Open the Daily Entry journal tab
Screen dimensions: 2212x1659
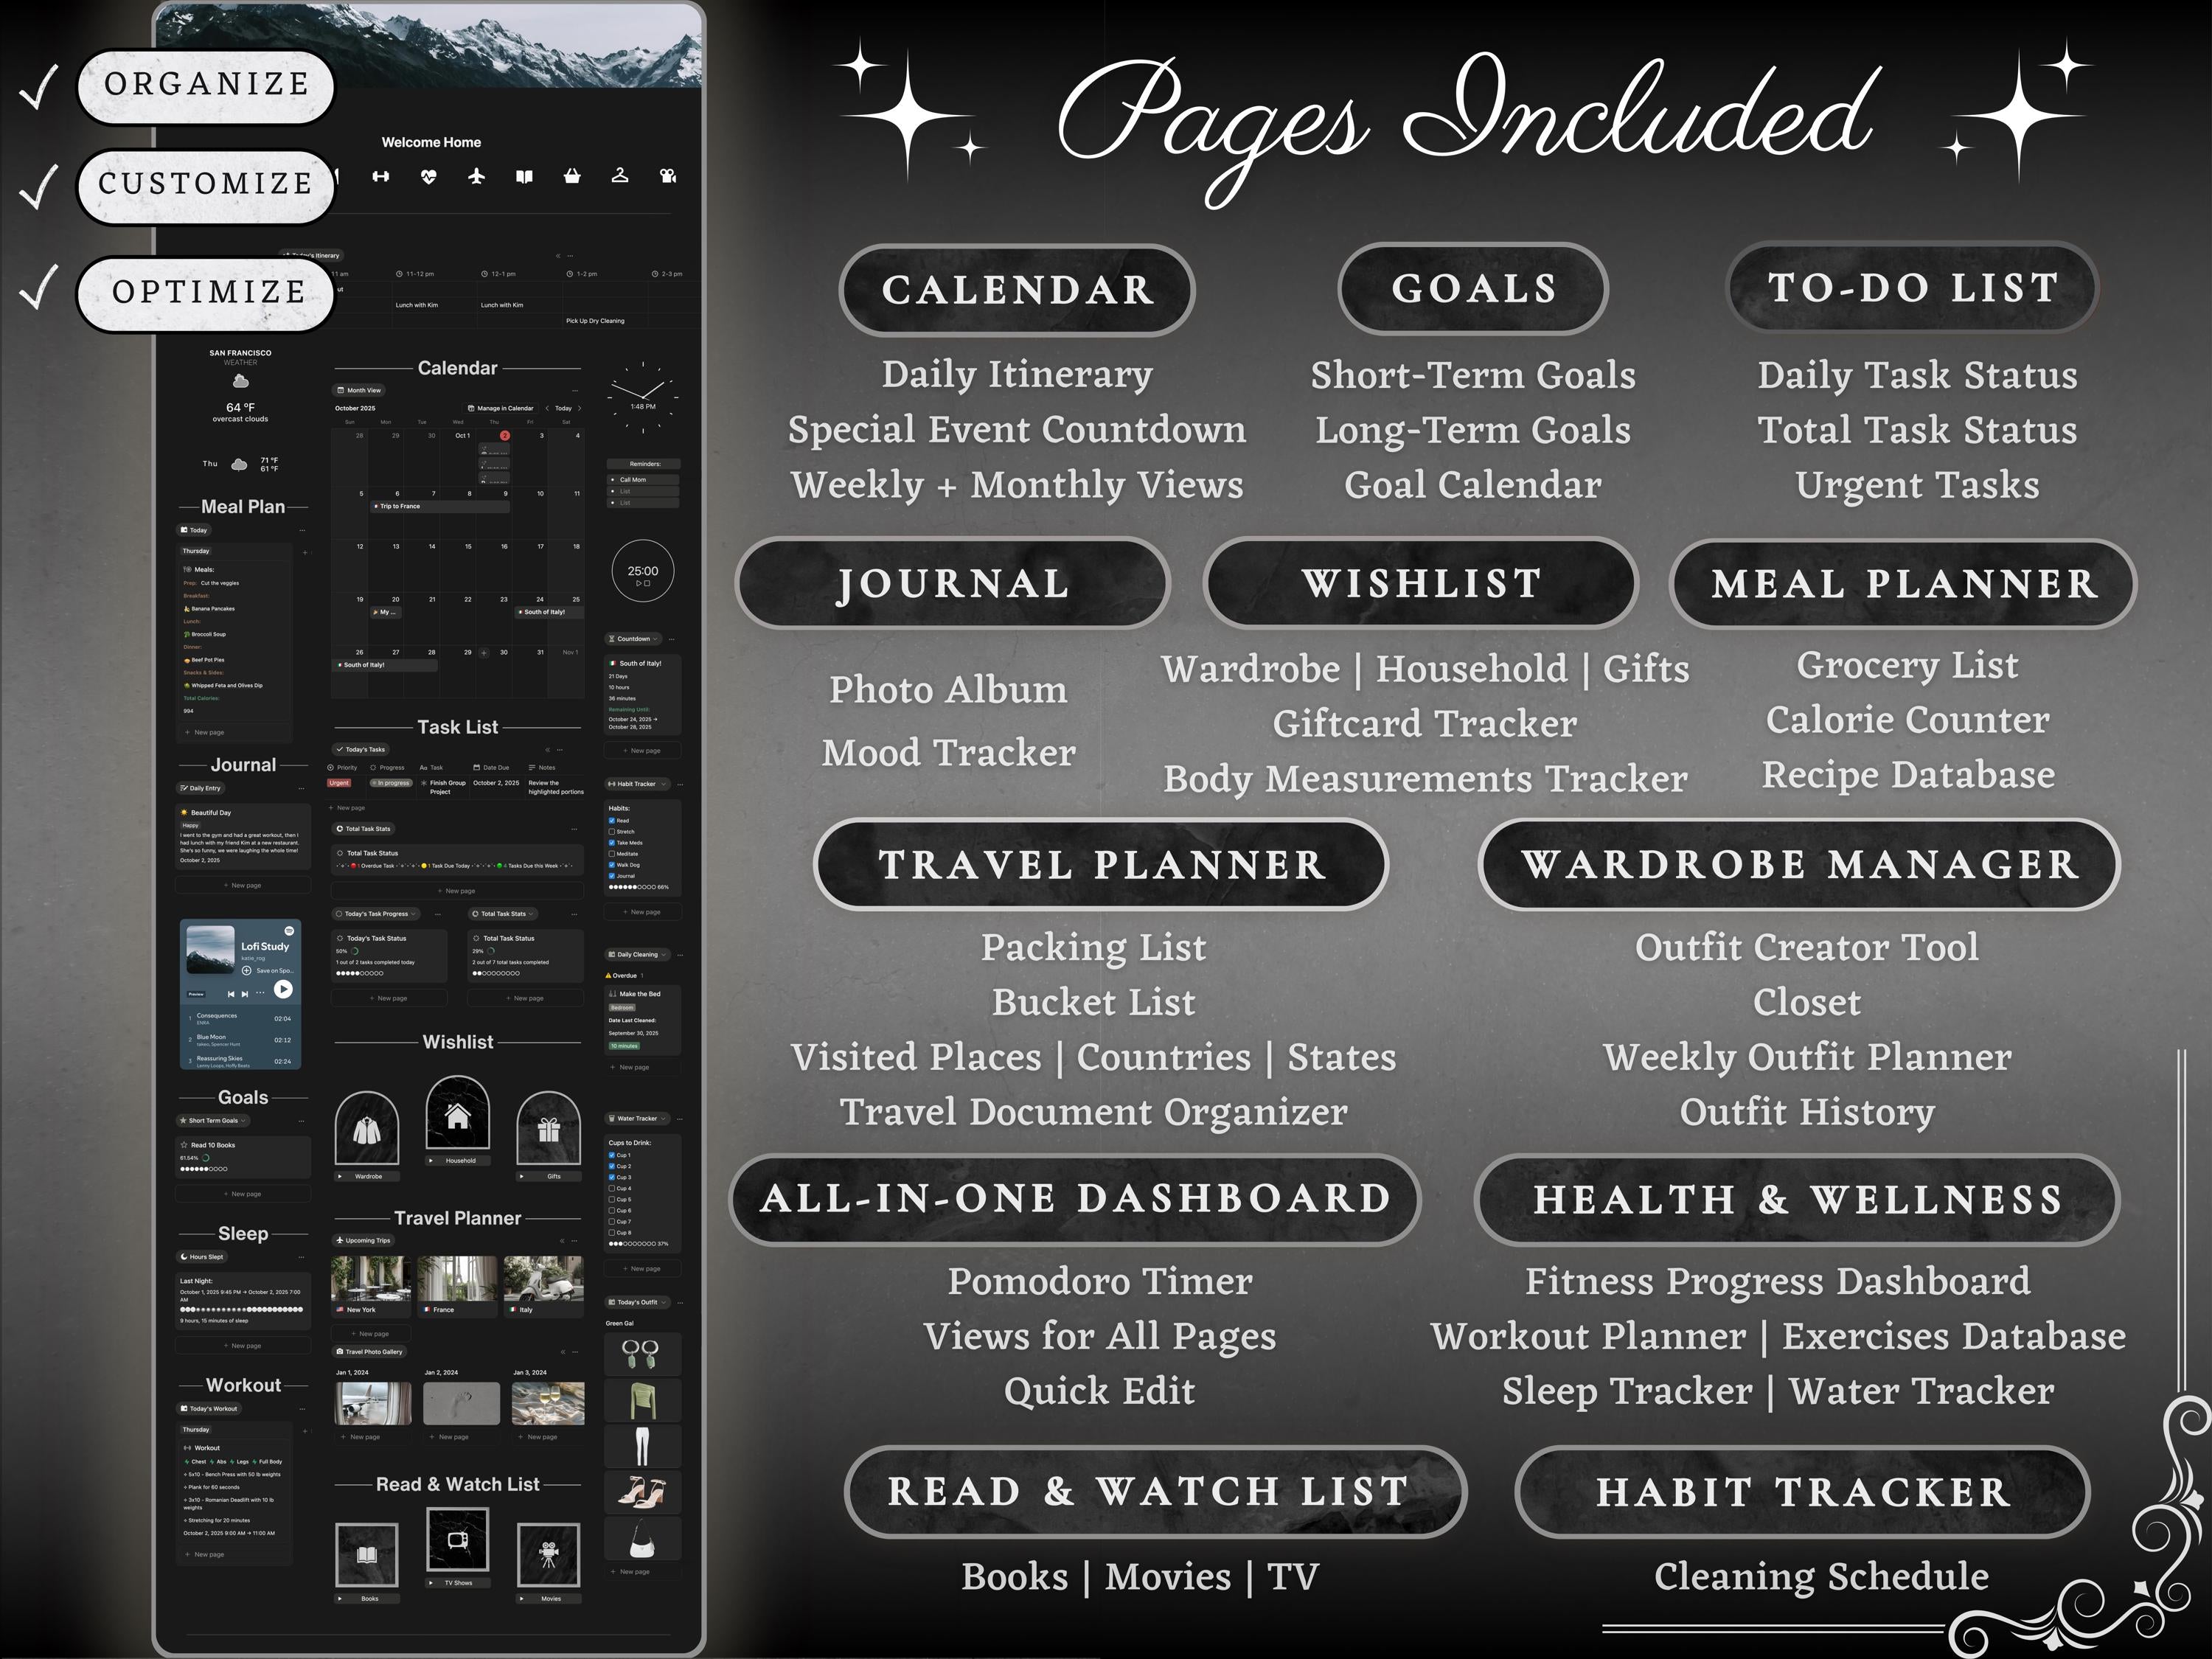pos(201,788)
